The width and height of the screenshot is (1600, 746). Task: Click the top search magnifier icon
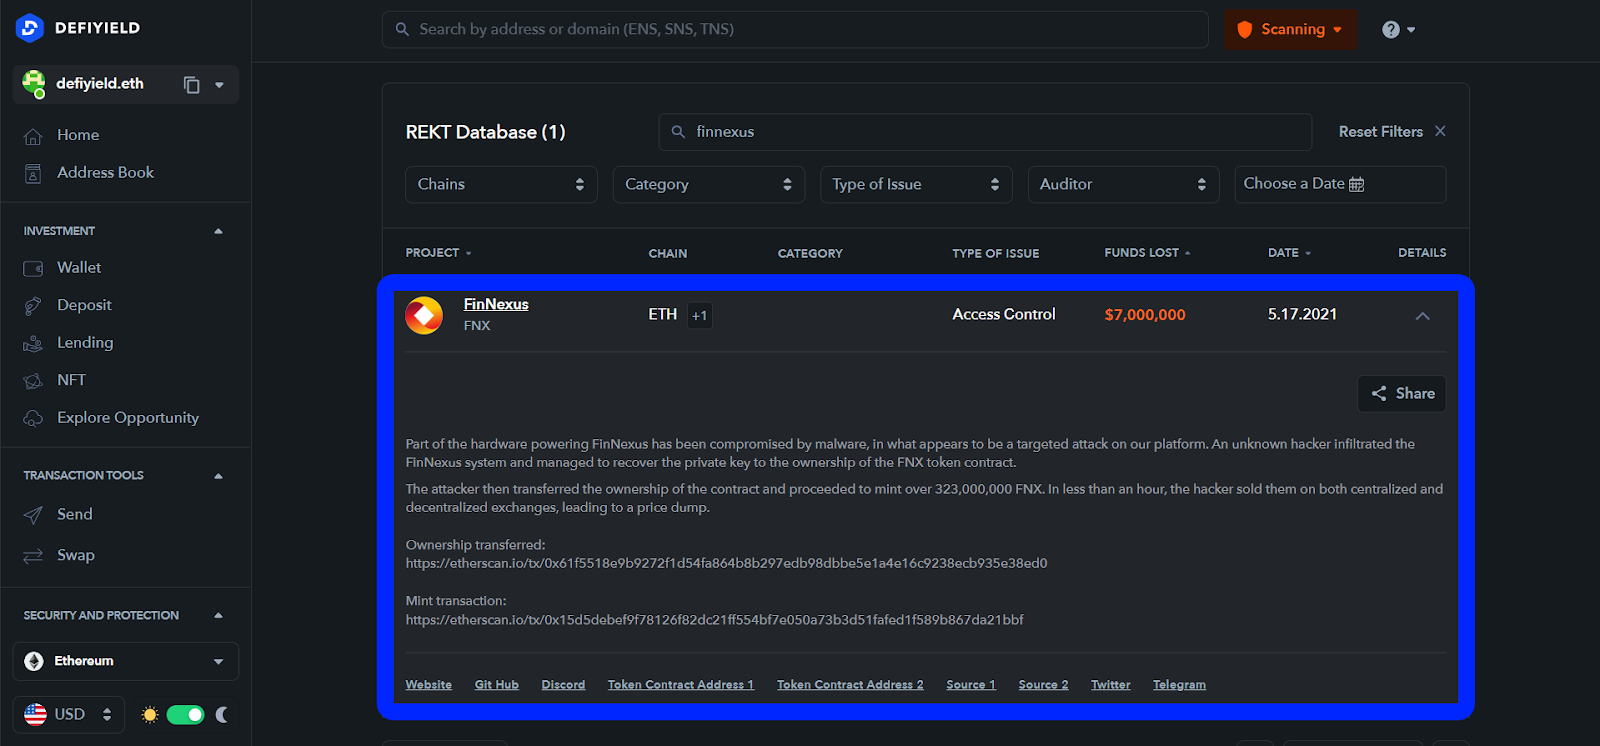pyautogui.click(x=402, y=29)
